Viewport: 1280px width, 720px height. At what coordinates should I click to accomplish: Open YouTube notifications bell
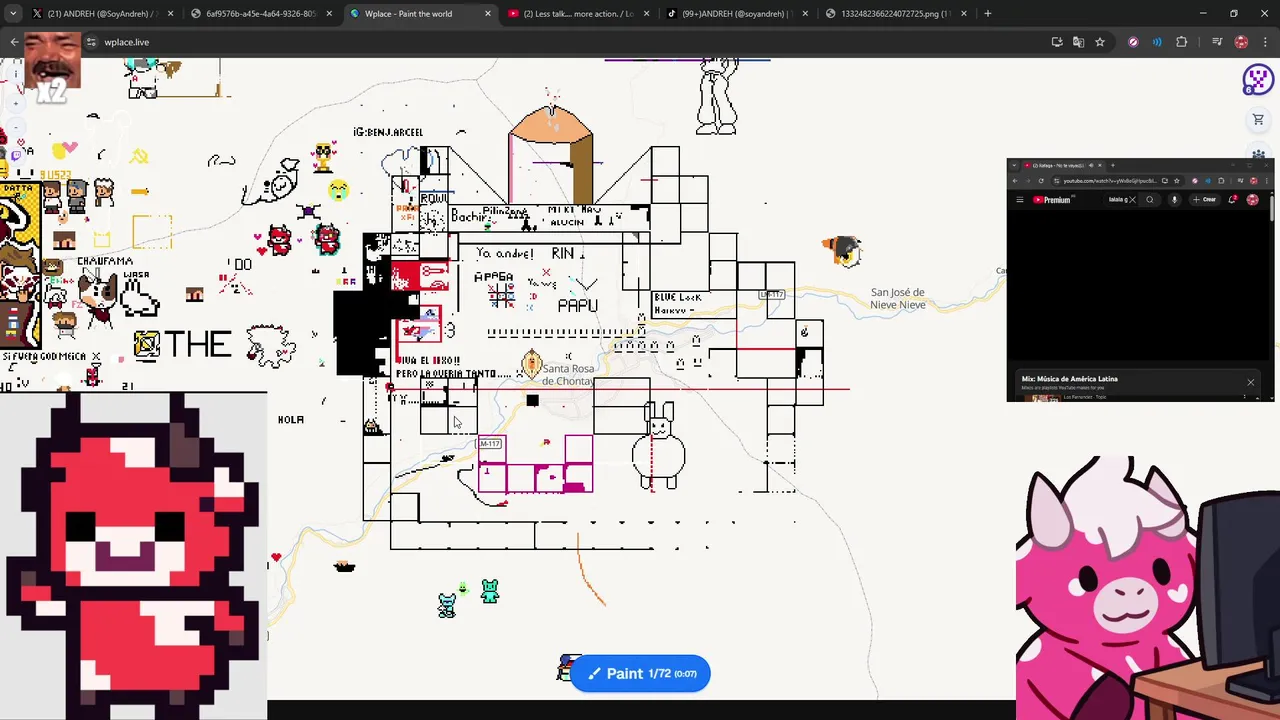point(1233,200)
